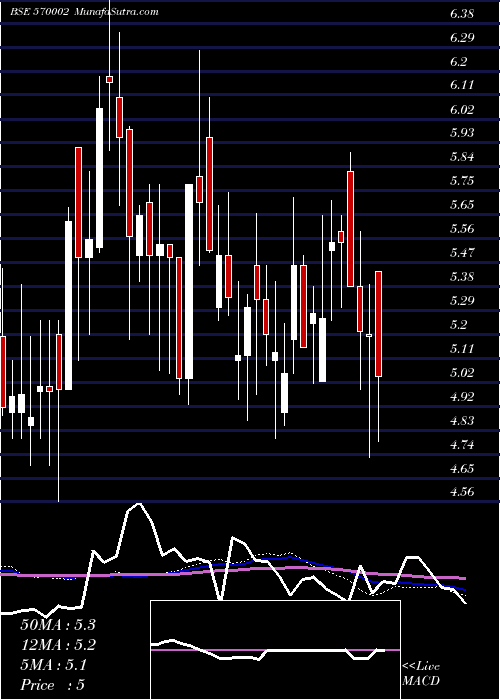The height and width of the screenshot is (700, 500).
Task: Click the 4.74 price axis label
Action: [462, 445]
